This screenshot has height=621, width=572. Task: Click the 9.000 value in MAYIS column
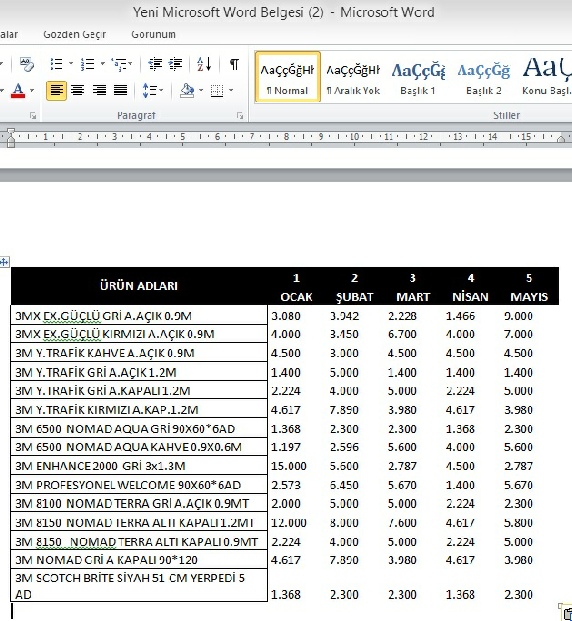pos(518,316)
